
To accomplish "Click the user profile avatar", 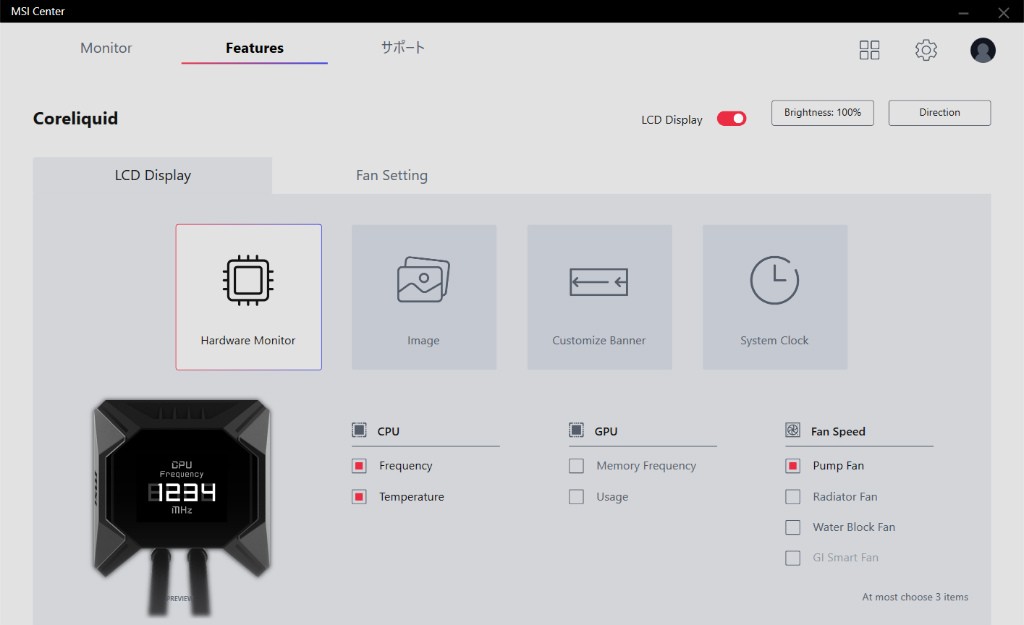I will [x=983, y=50].
